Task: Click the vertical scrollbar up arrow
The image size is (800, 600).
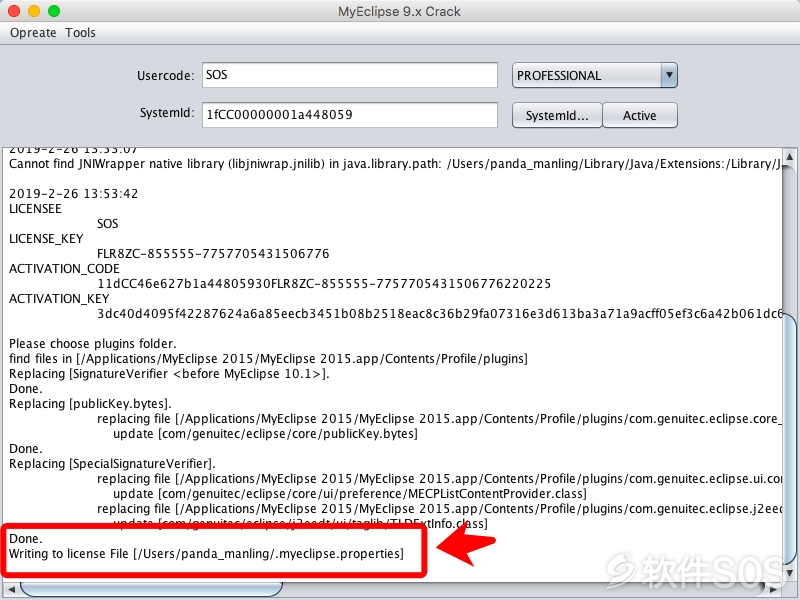Action: (789, 156)
